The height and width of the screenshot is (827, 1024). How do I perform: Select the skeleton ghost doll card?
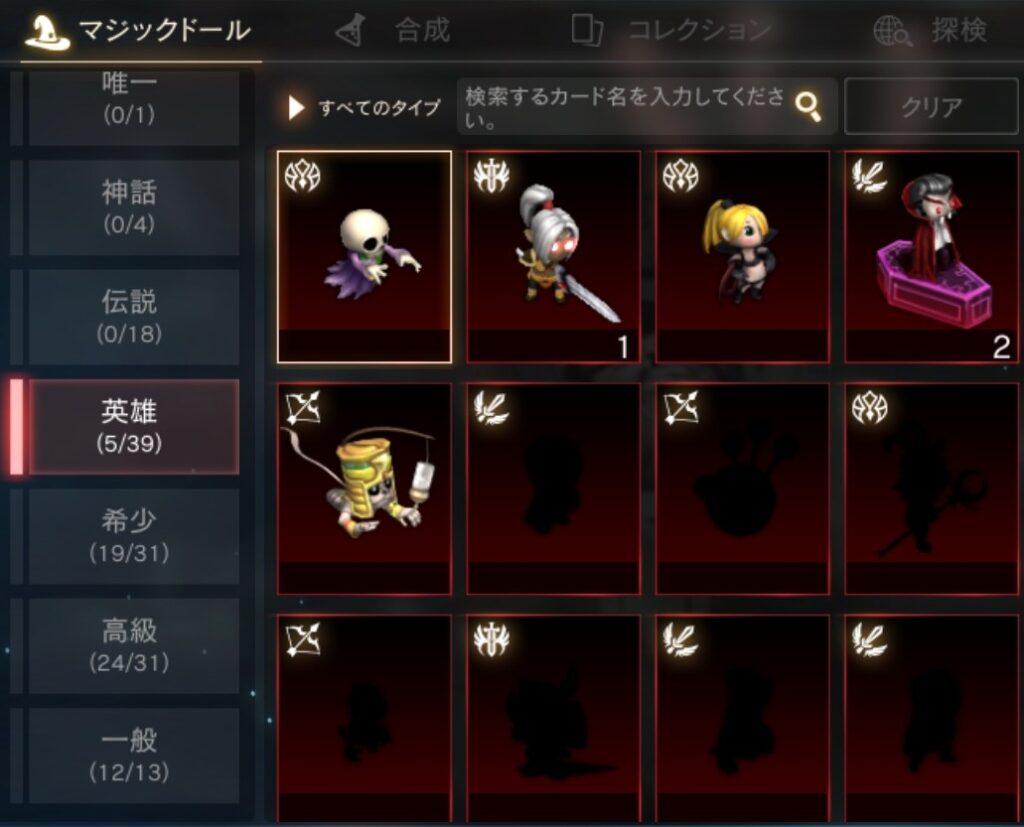(364, 257)
